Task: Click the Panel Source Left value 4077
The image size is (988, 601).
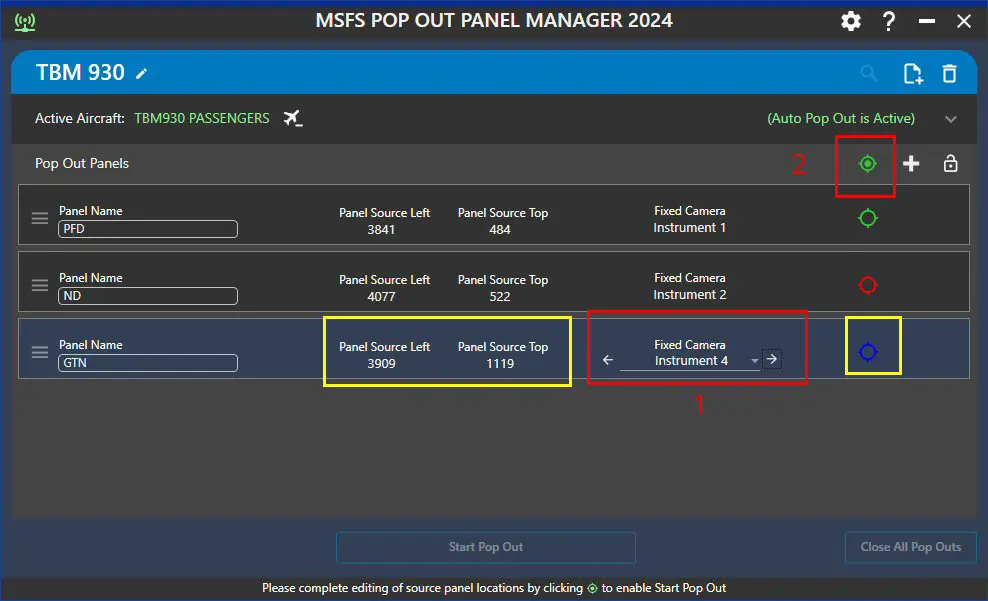Action: [381, 297]
